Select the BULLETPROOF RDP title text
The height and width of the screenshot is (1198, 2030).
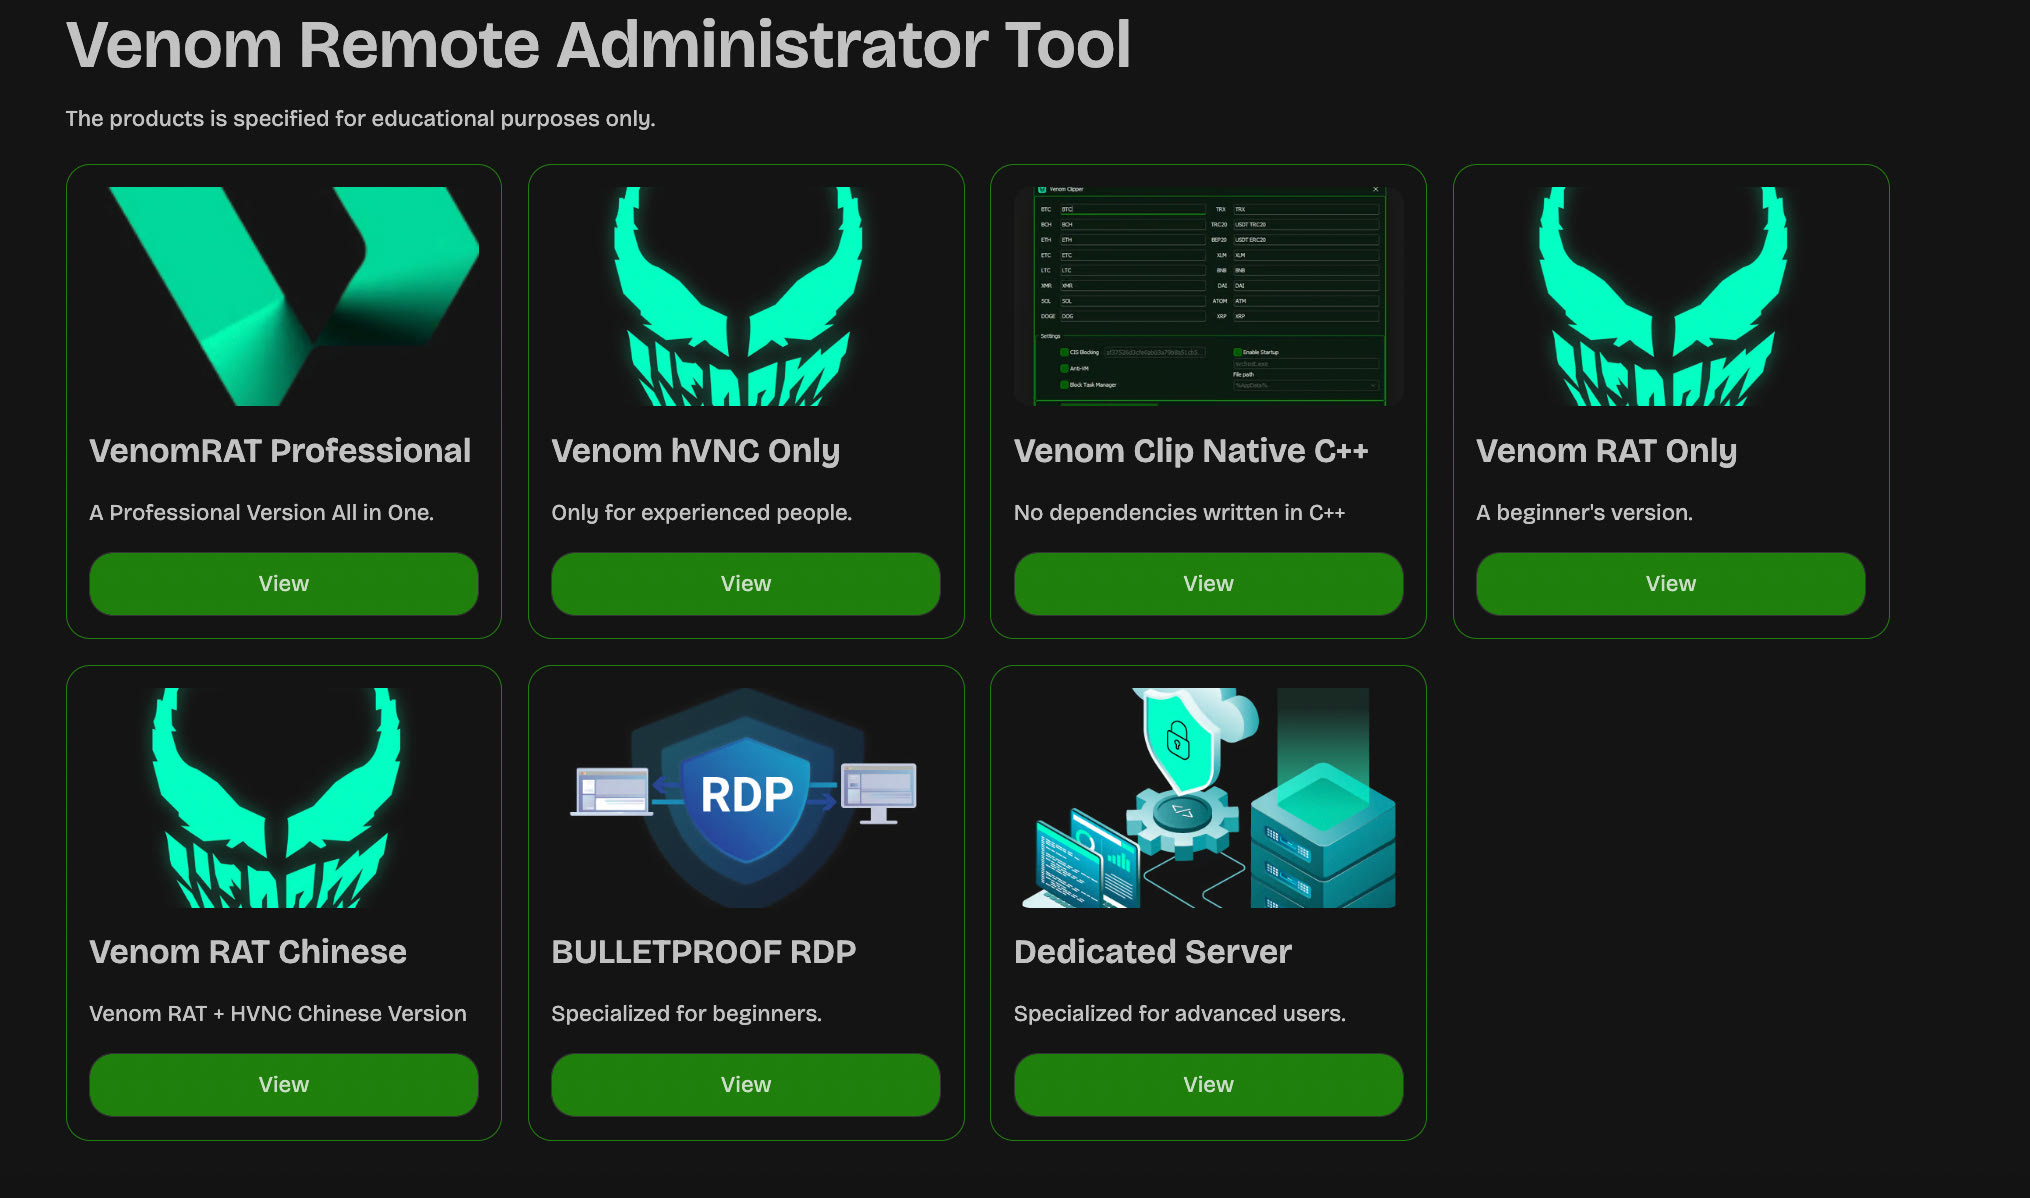(x=703, y=952)
